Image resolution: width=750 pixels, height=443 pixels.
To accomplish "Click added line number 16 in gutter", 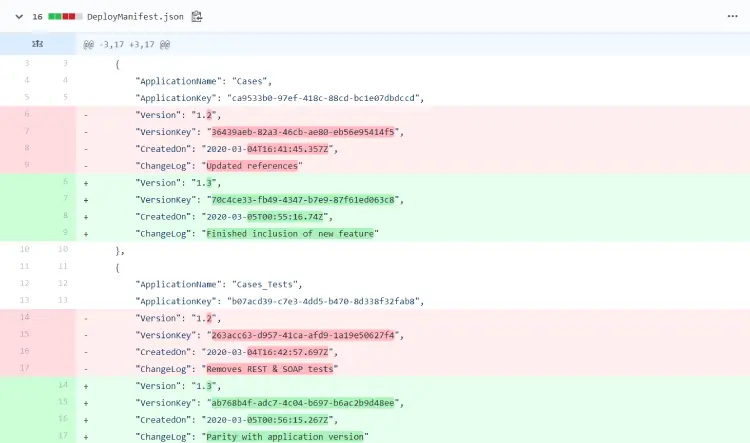I will 63,419.
